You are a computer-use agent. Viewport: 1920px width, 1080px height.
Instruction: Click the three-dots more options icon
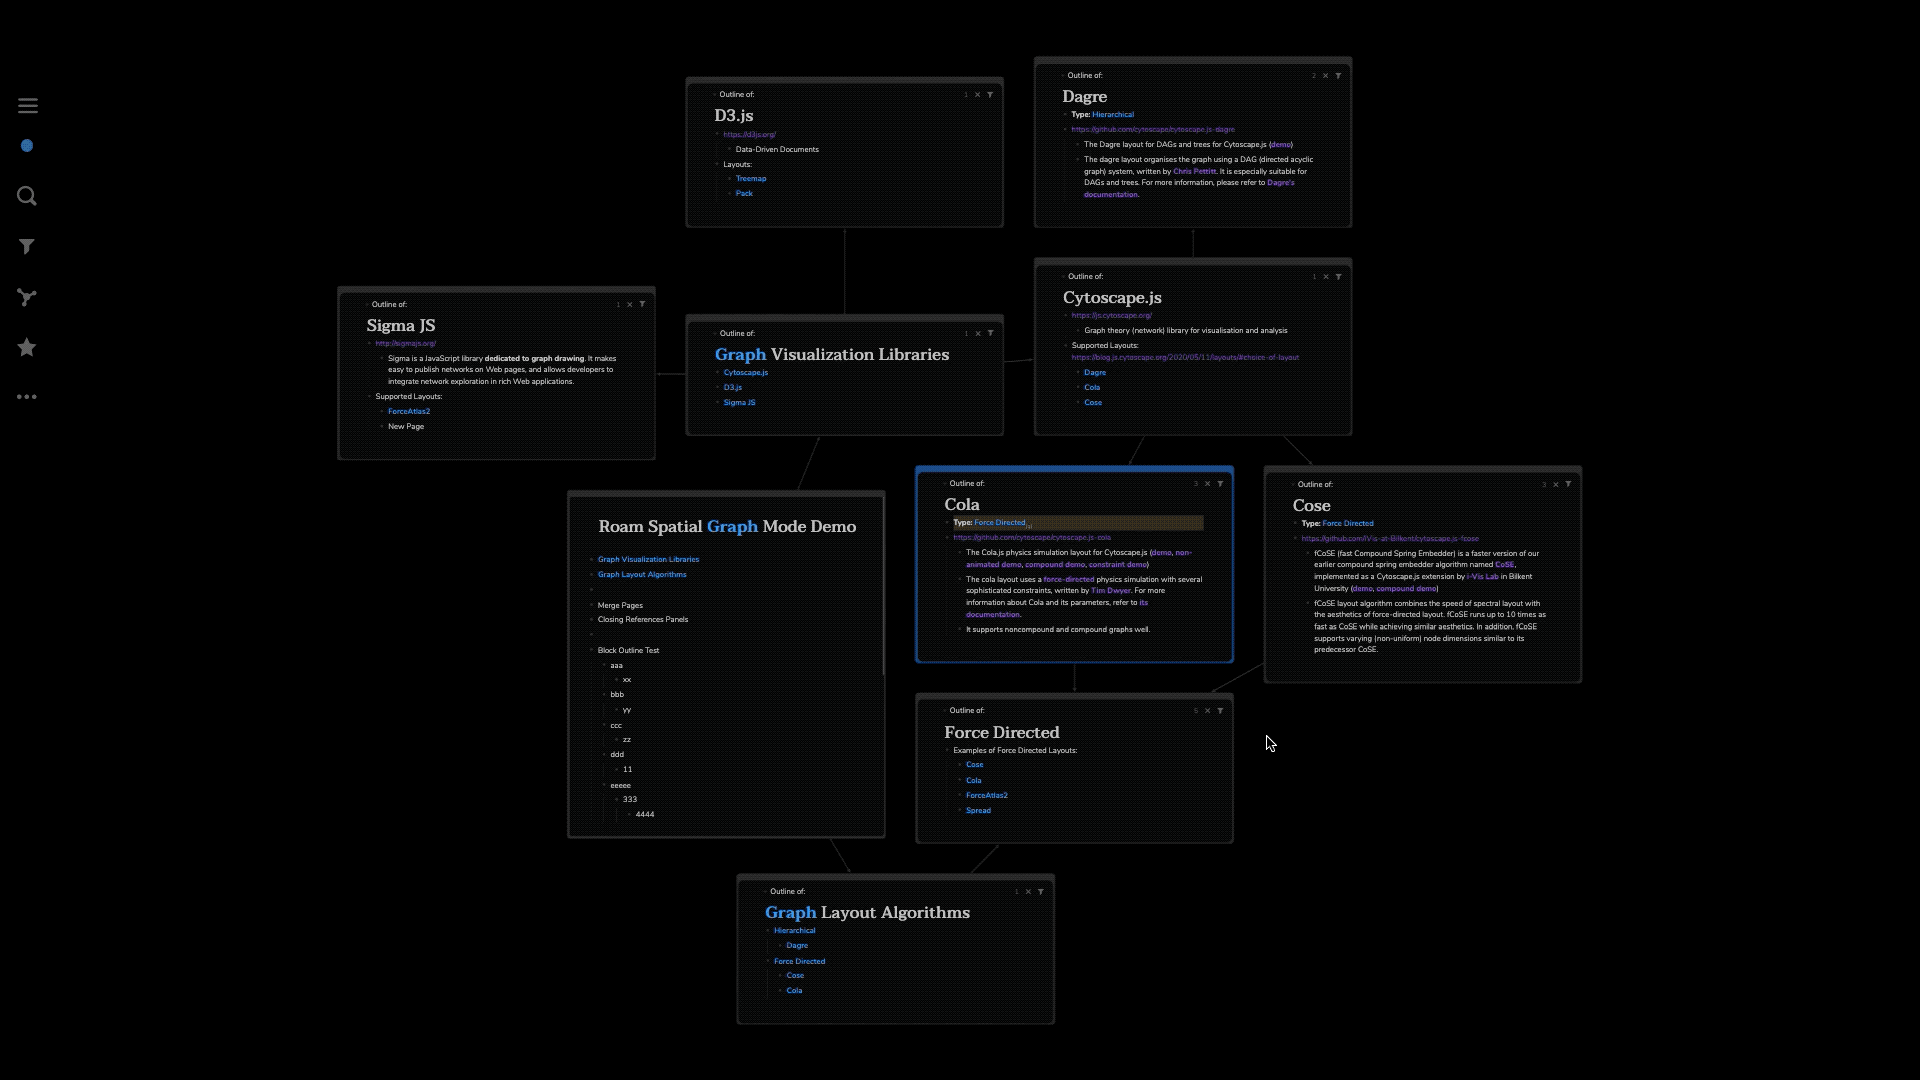point(27,397)
